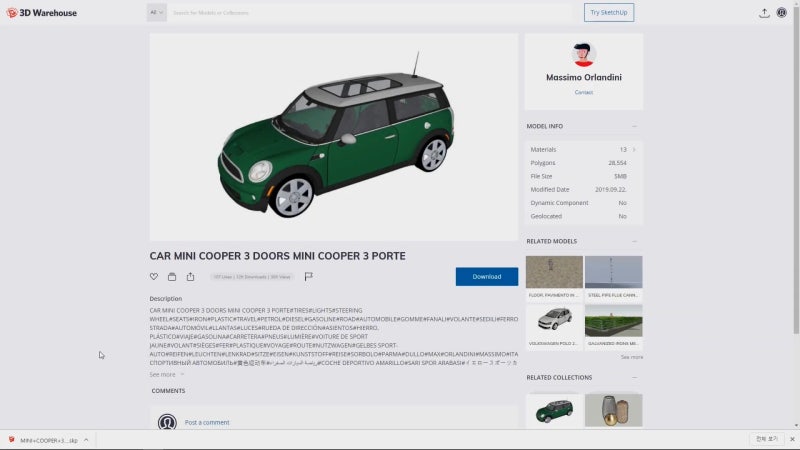The height and width of the screenshot is (450, 800).
Task: Open the green car related collection
Action: [554, 410]
